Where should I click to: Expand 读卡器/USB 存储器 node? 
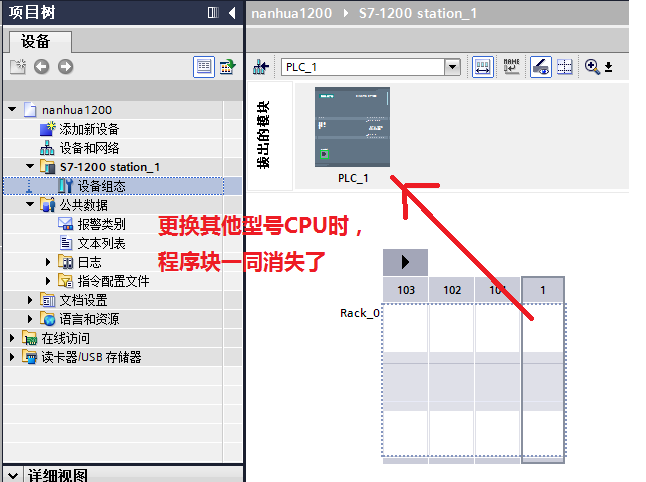pos(12,357)
